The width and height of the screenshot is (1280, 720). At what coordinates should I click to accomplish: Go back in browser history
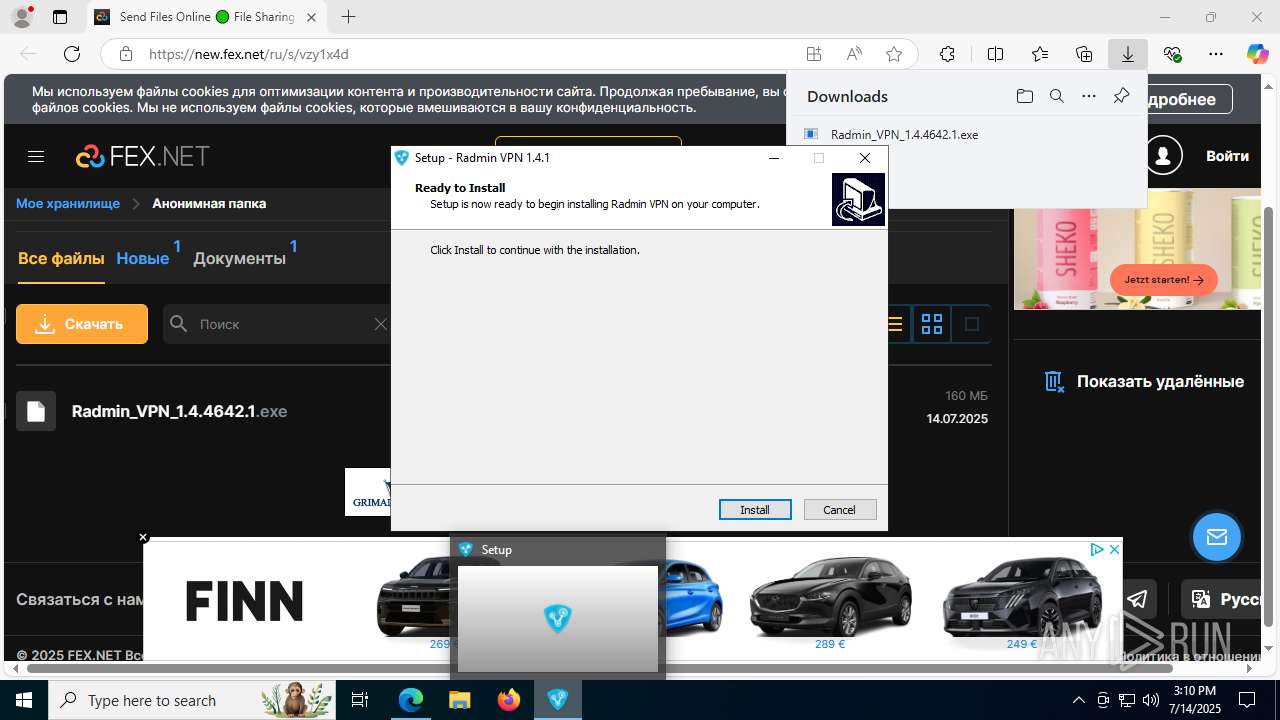pos(28,54)
